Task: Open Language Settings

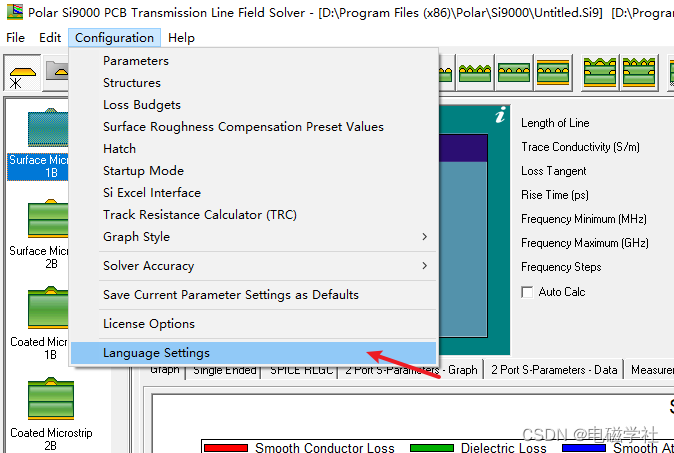Action: [254, 353]
